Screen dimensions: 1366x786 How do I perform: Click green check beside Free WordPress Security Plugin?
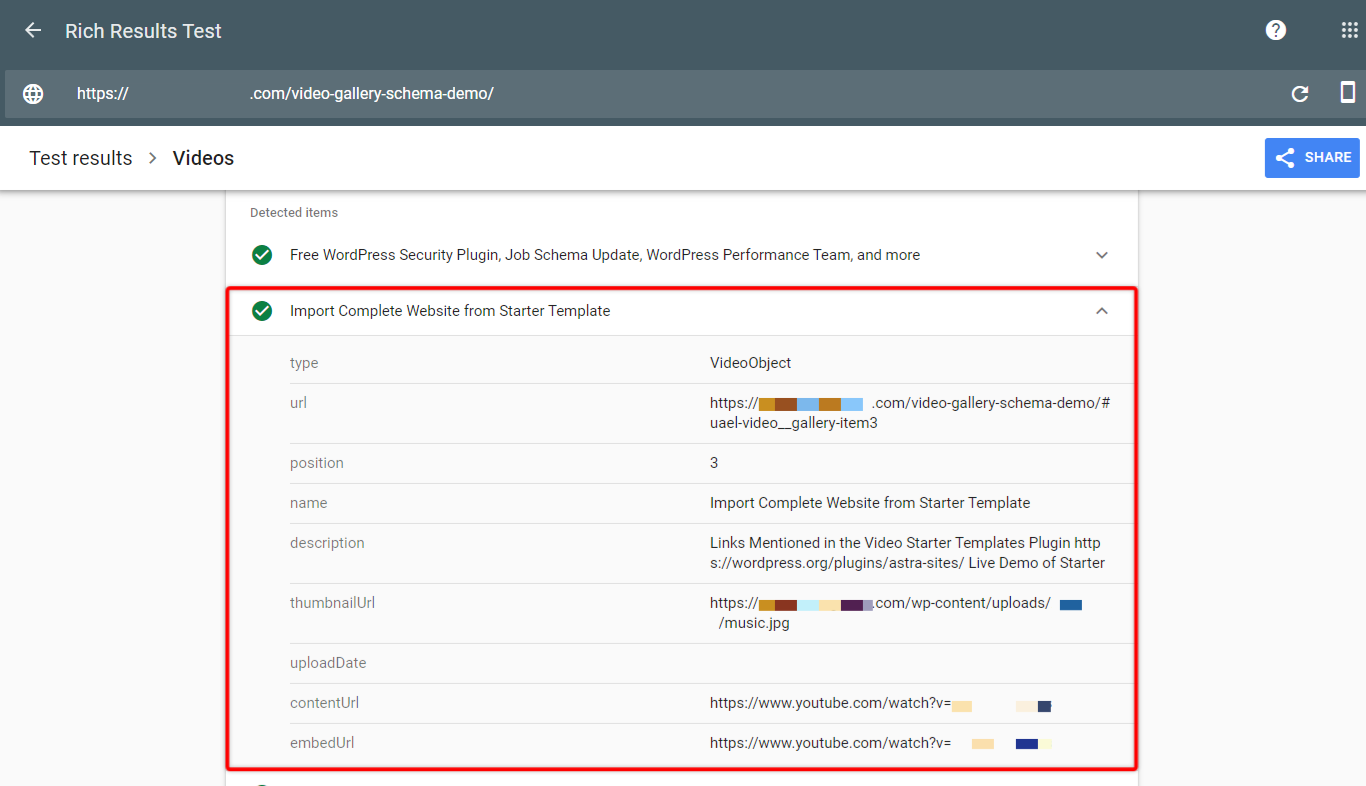pyautogui.click(x=262, y=255)
